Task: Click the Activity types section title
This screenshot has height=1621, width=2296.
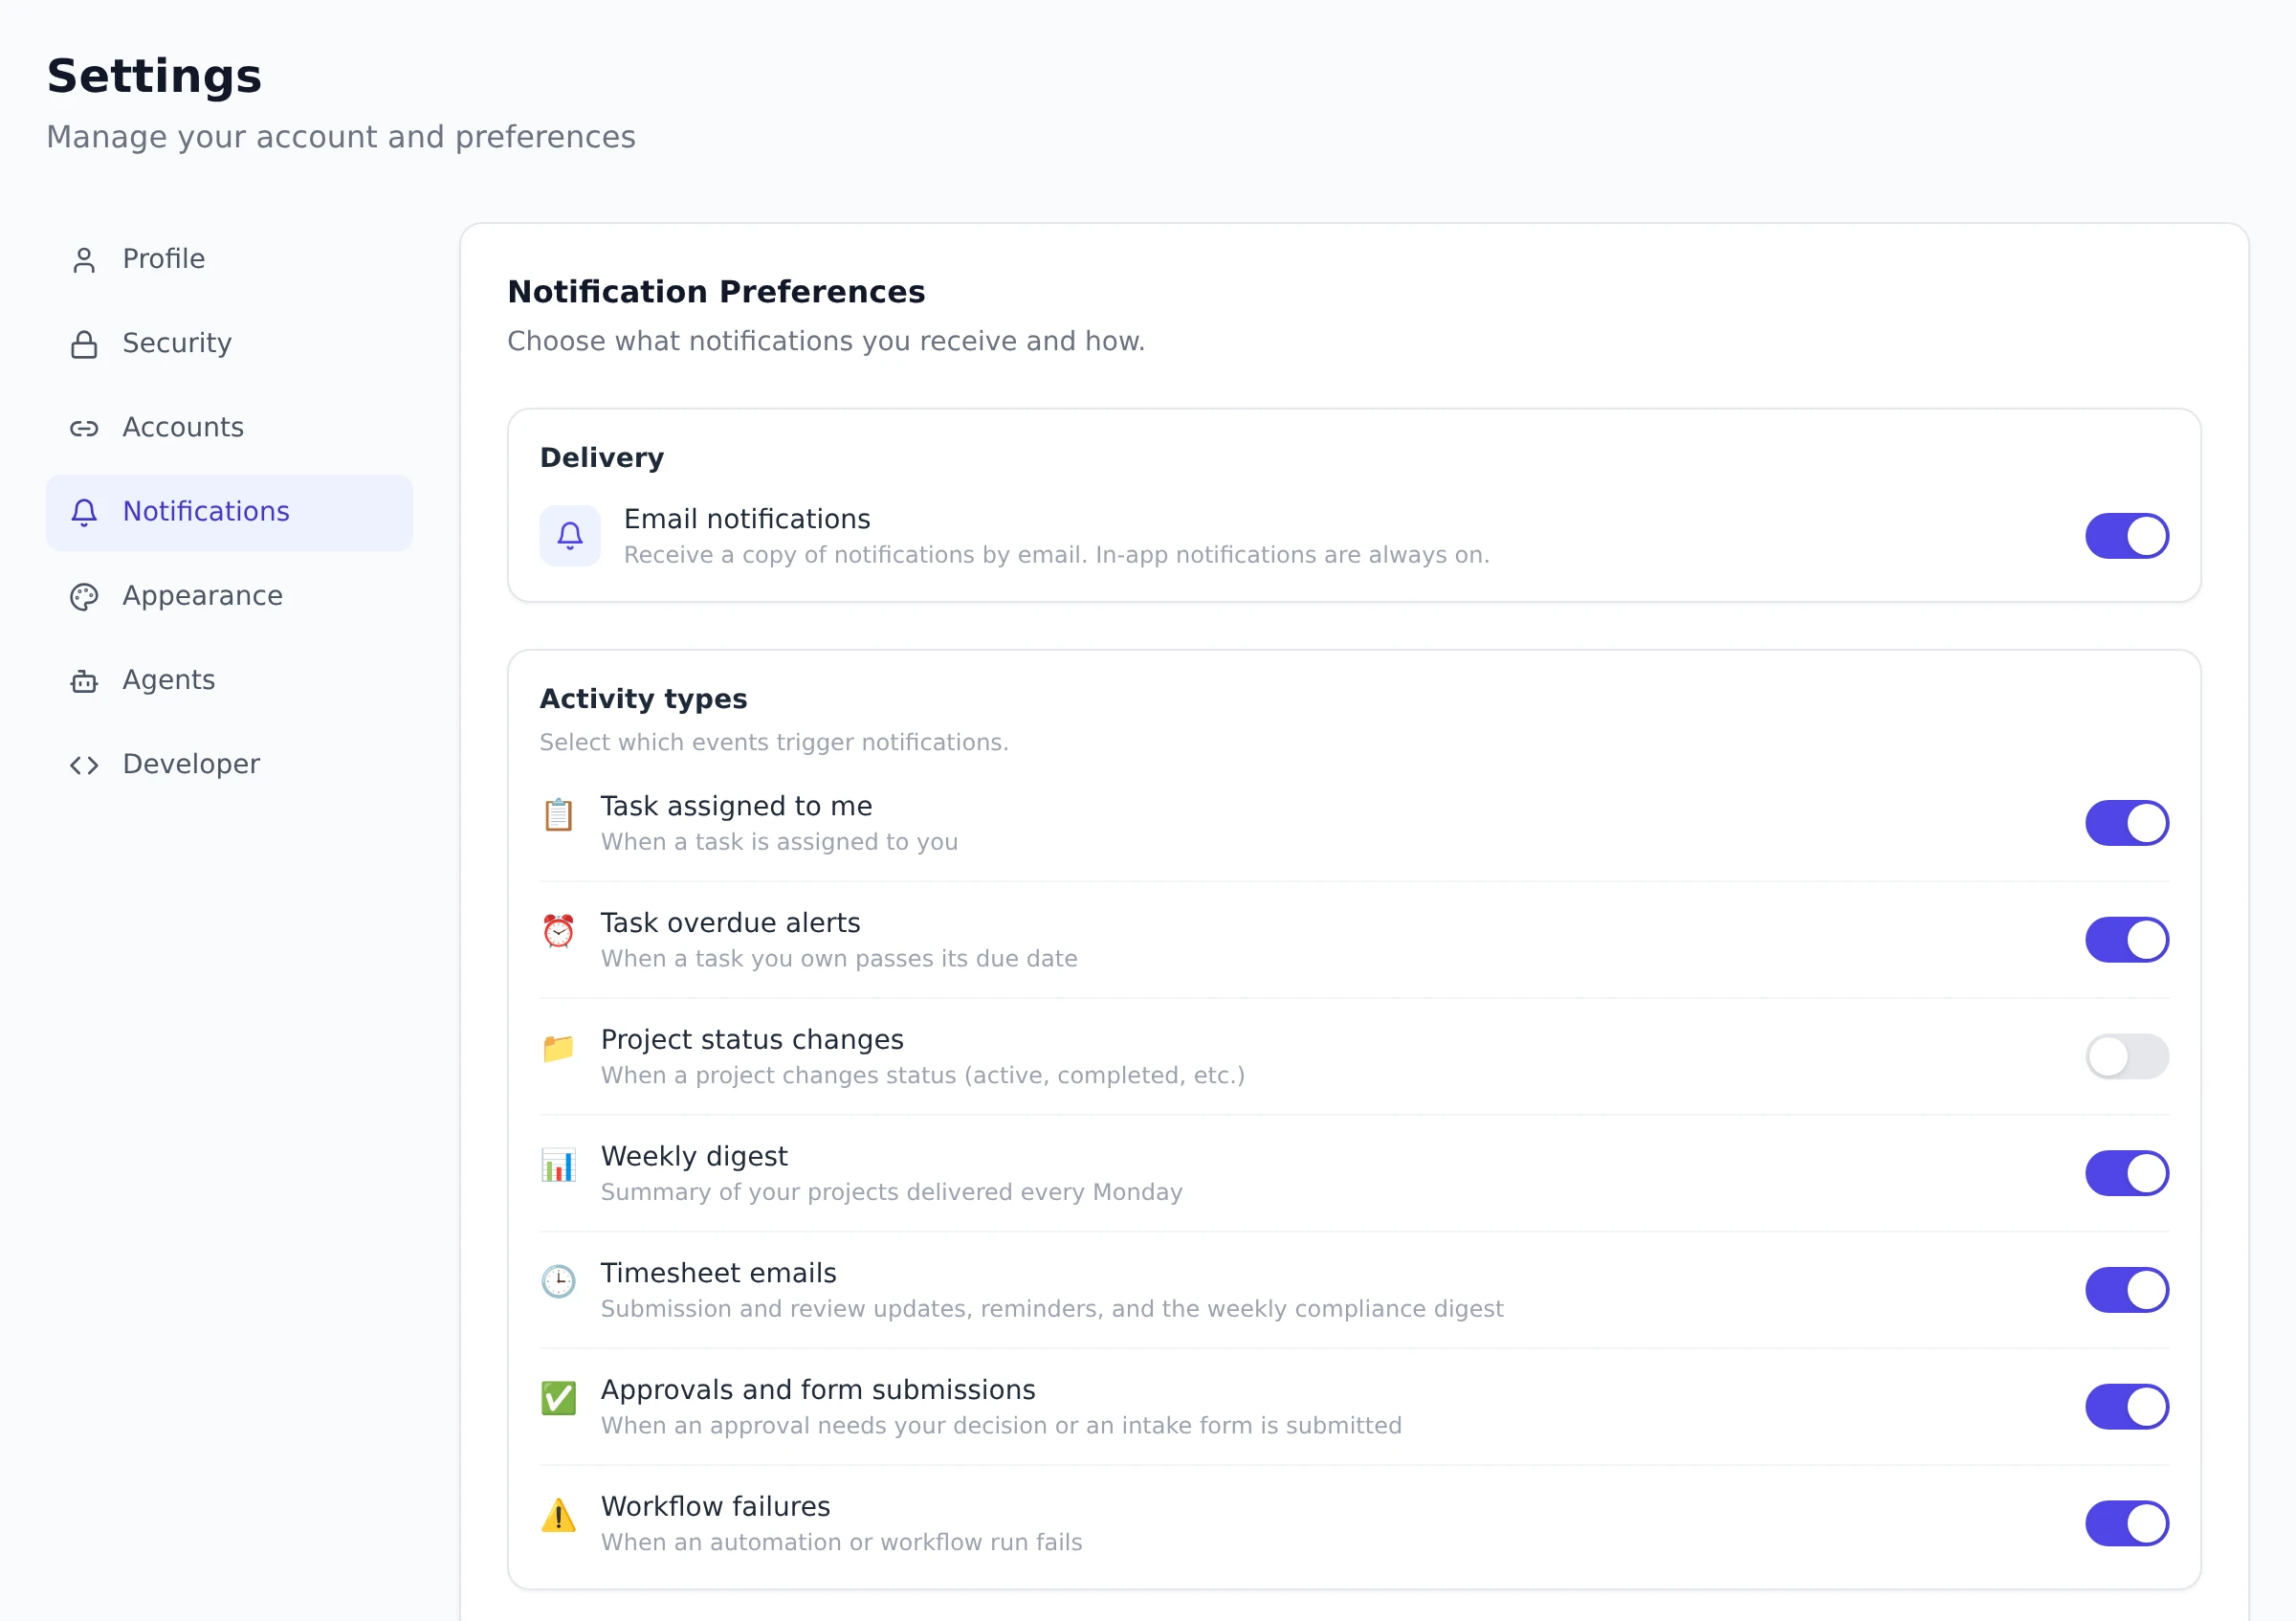Action: (x=643, y=699)
